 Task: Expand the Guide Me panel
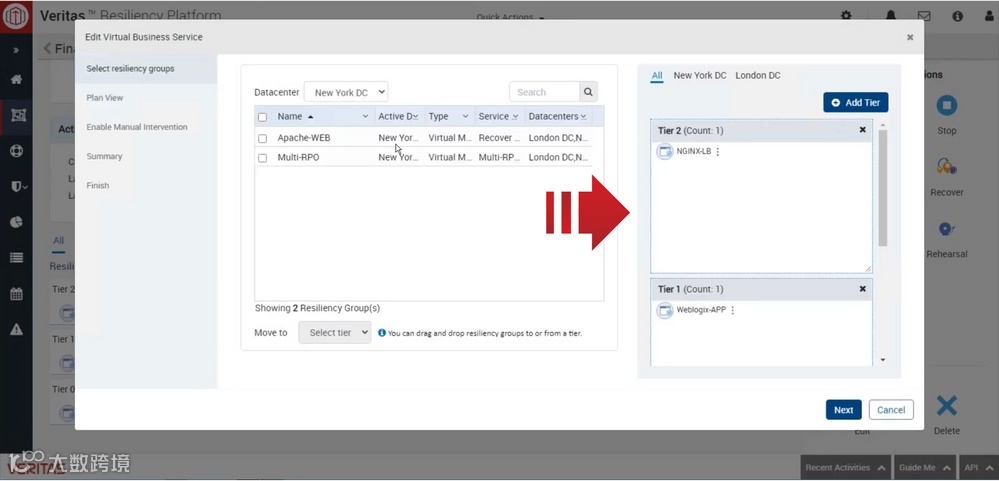[x=925, y=468]
